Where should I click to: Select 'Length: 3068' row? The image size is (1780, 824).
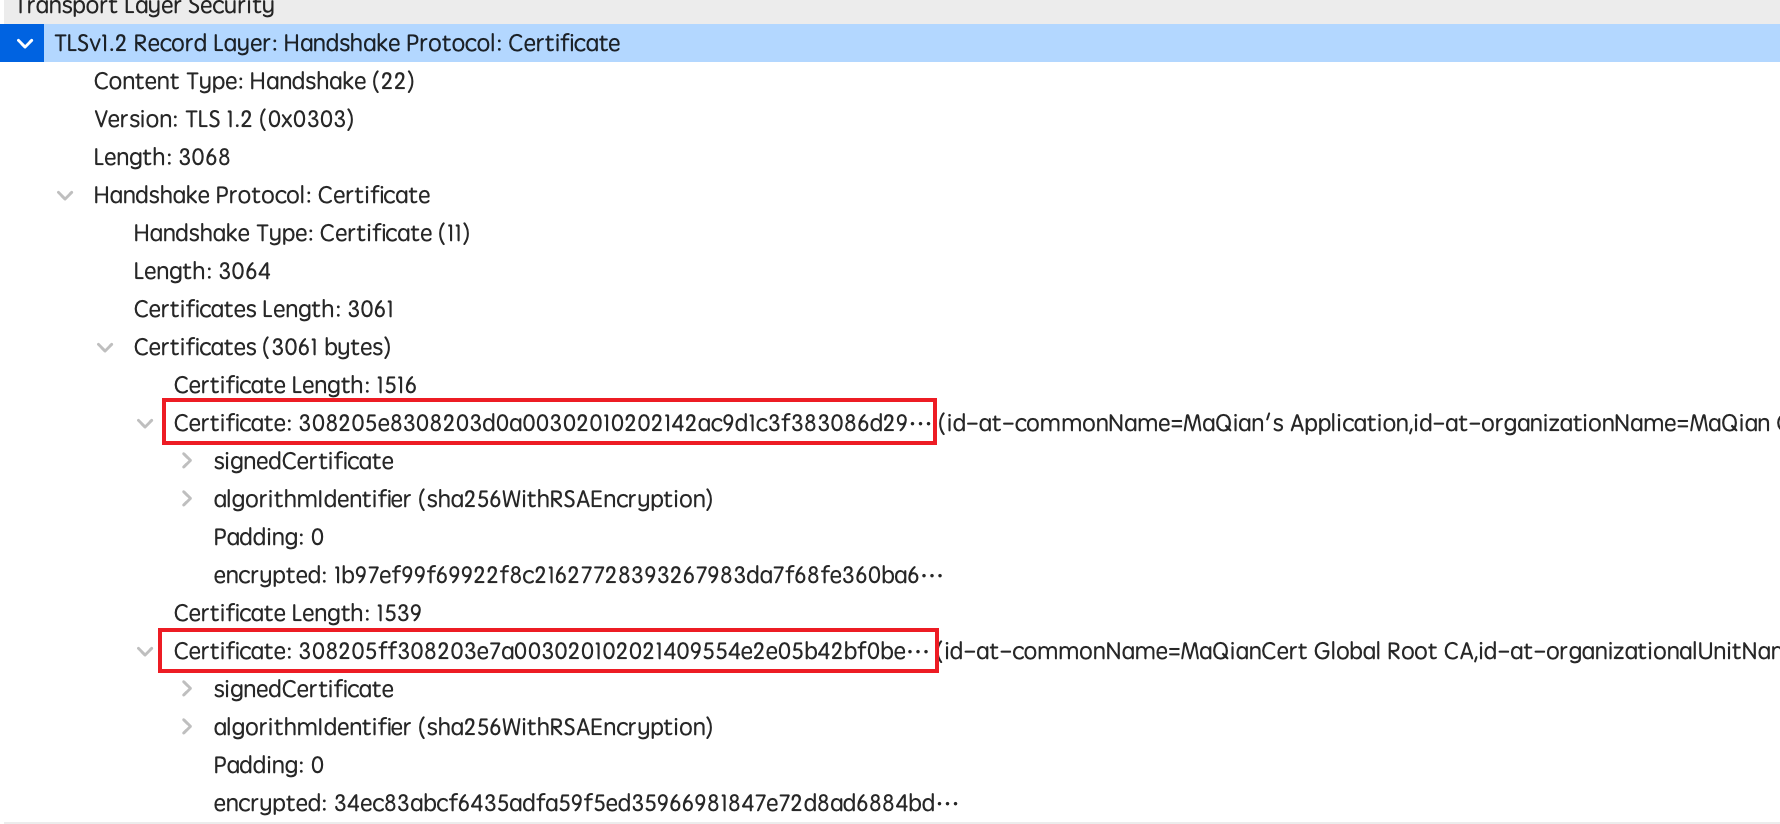pos(162,157)
